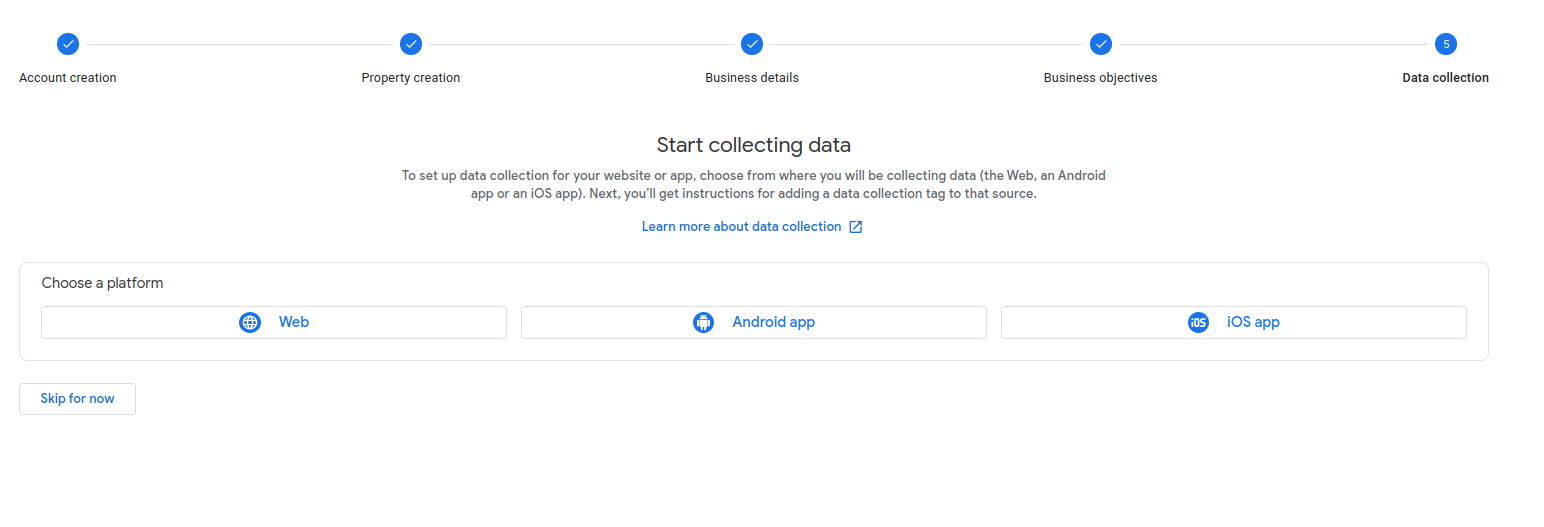The image size is (1544, 527).
Task: Click the Data collection step label
Action: point(1445,78)
